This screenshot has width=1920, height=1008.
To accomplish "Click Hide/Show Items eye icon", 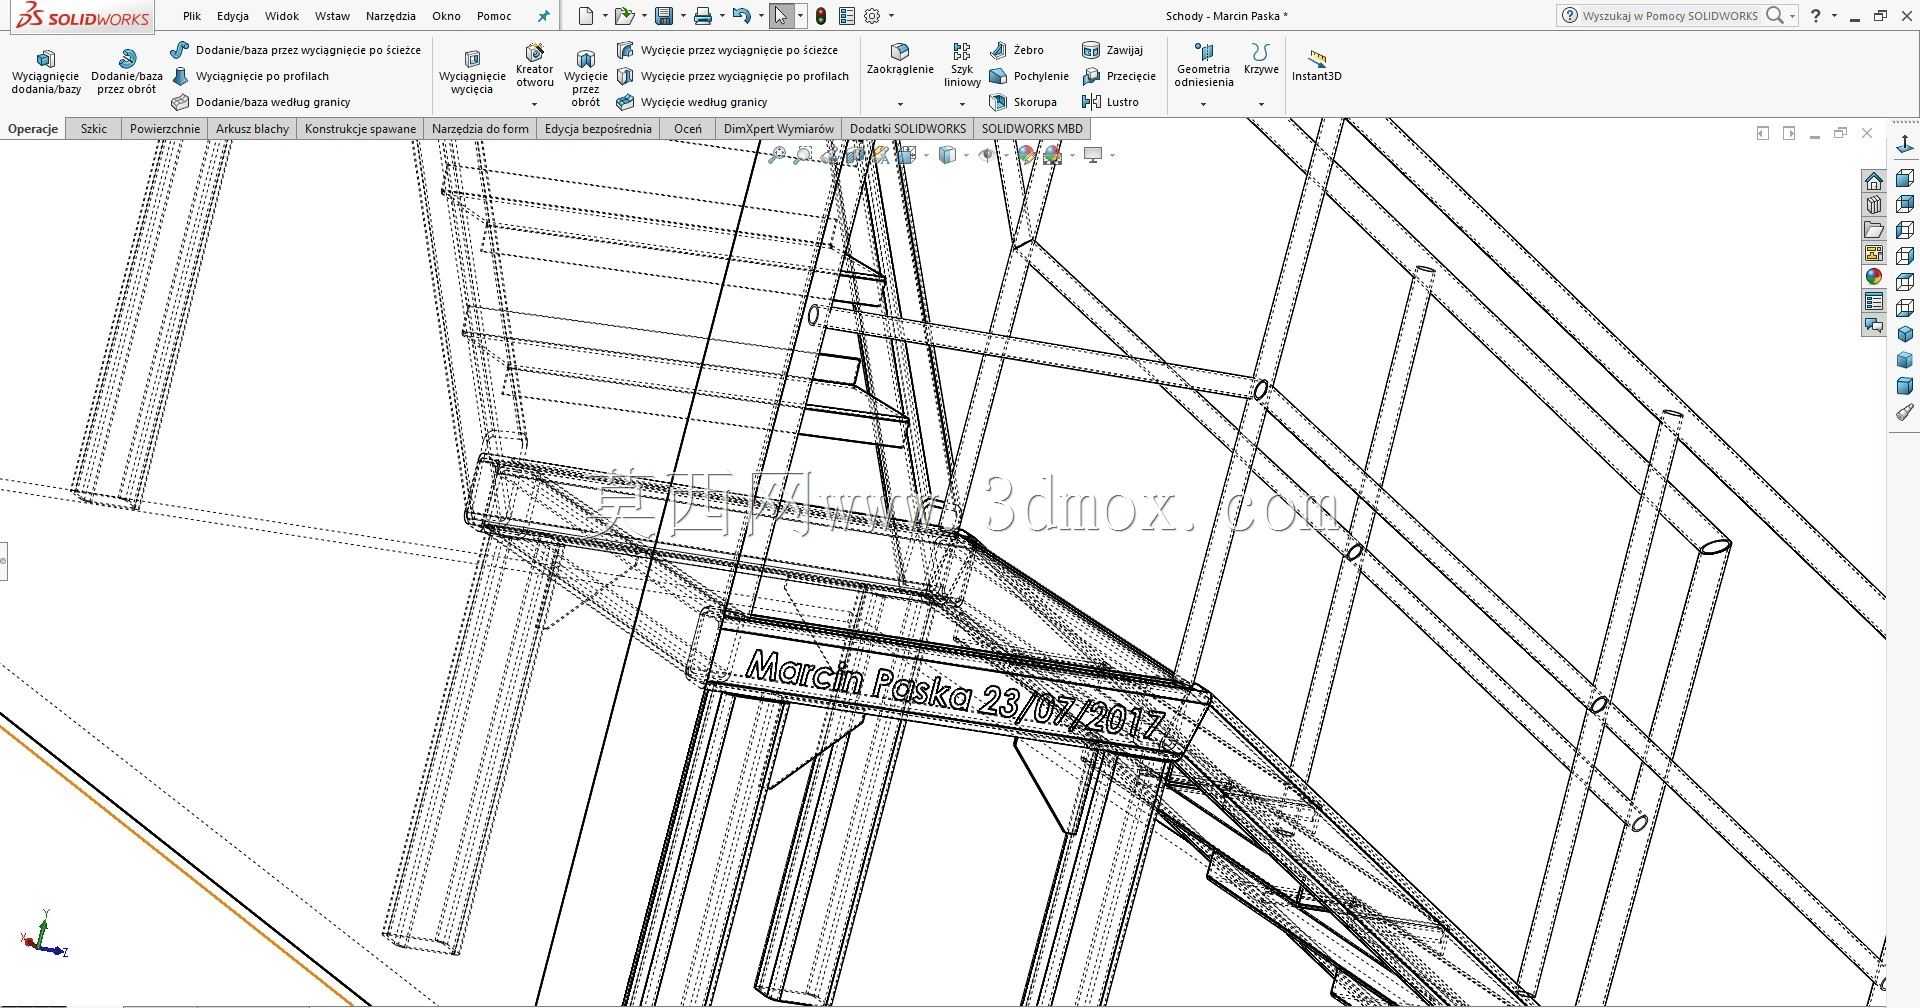I will [987, 155].
